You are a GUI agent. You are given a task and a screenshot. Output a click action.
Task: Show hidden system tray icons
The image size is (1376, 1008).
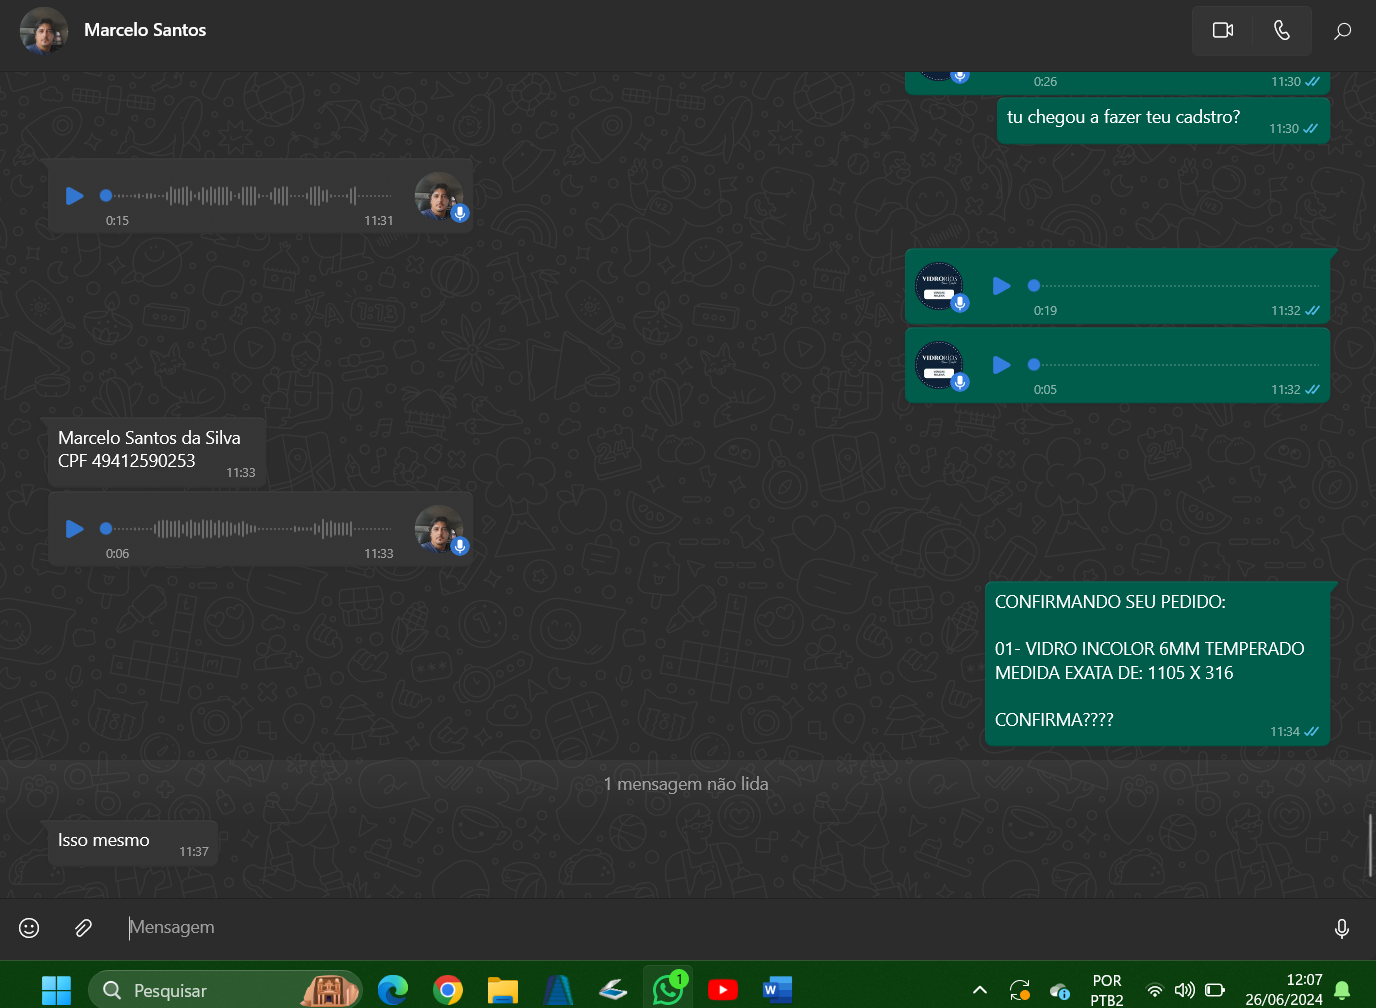point(980,990)
